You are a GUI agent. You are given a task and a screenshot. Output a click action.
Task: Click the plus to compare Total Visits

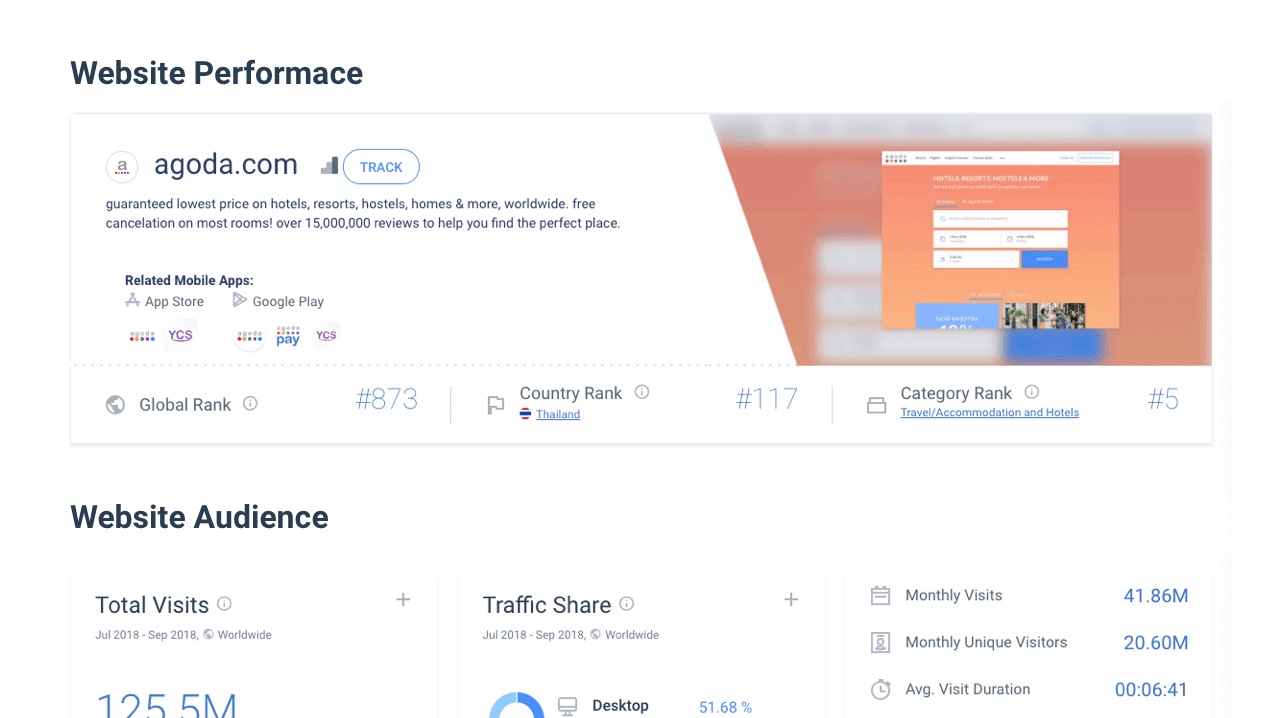point(403,600)
